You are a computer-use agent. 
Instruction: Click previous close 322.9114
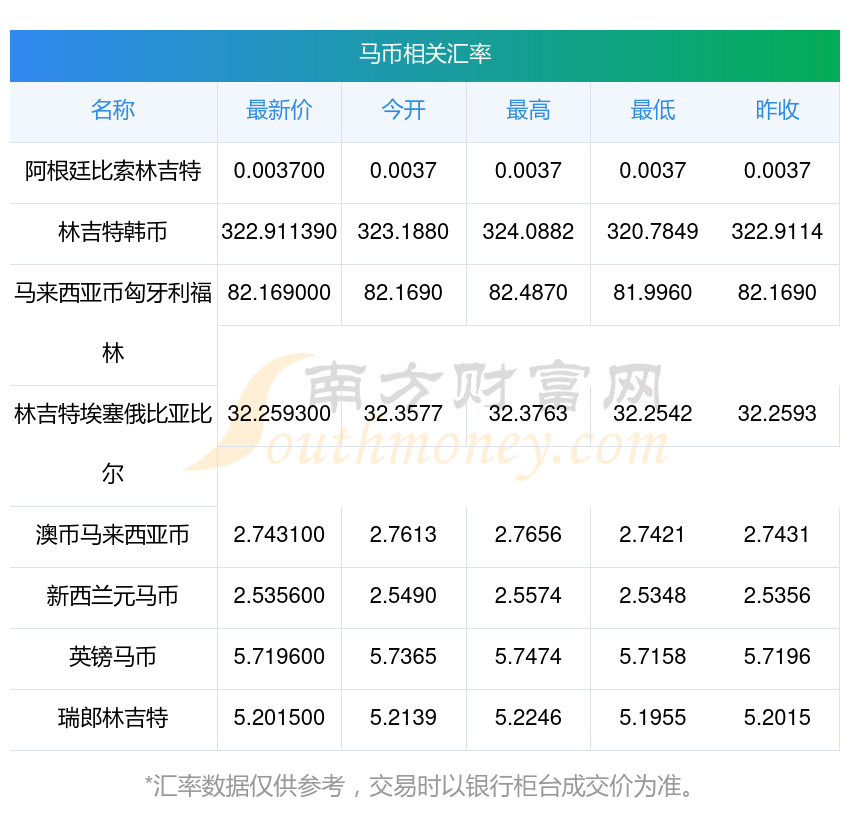[777, 232]
